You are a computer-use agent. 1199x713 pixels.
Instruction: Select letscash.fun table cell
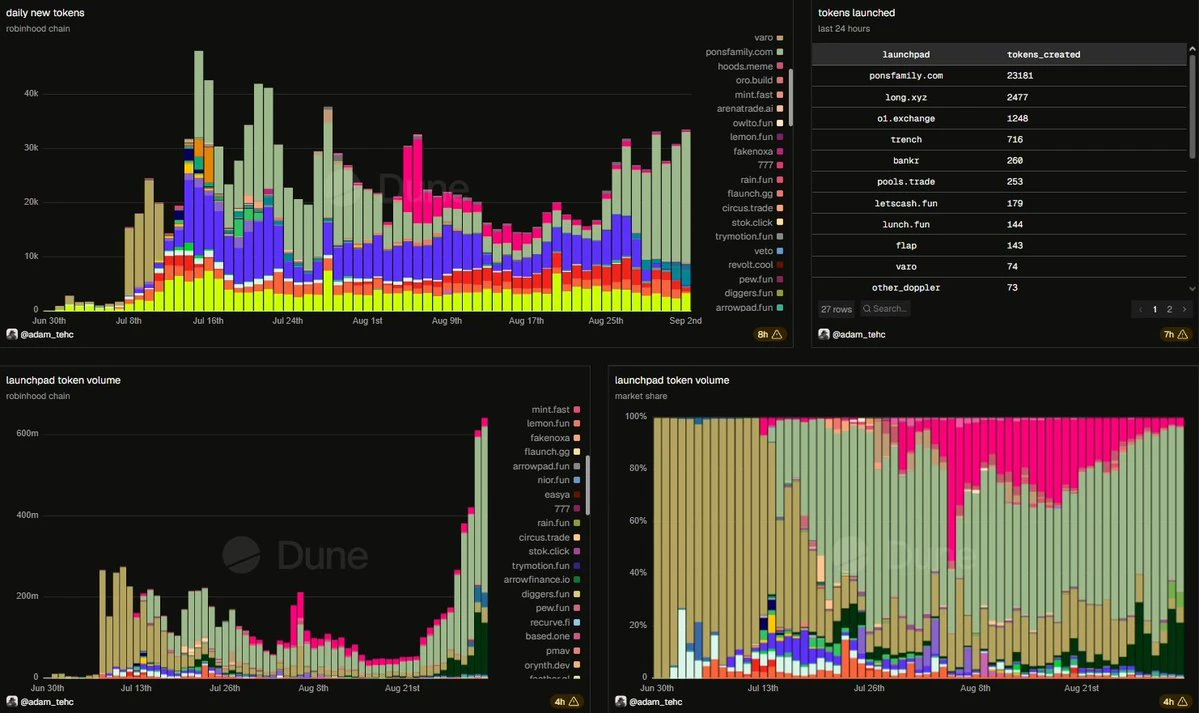tap(906, 203)
